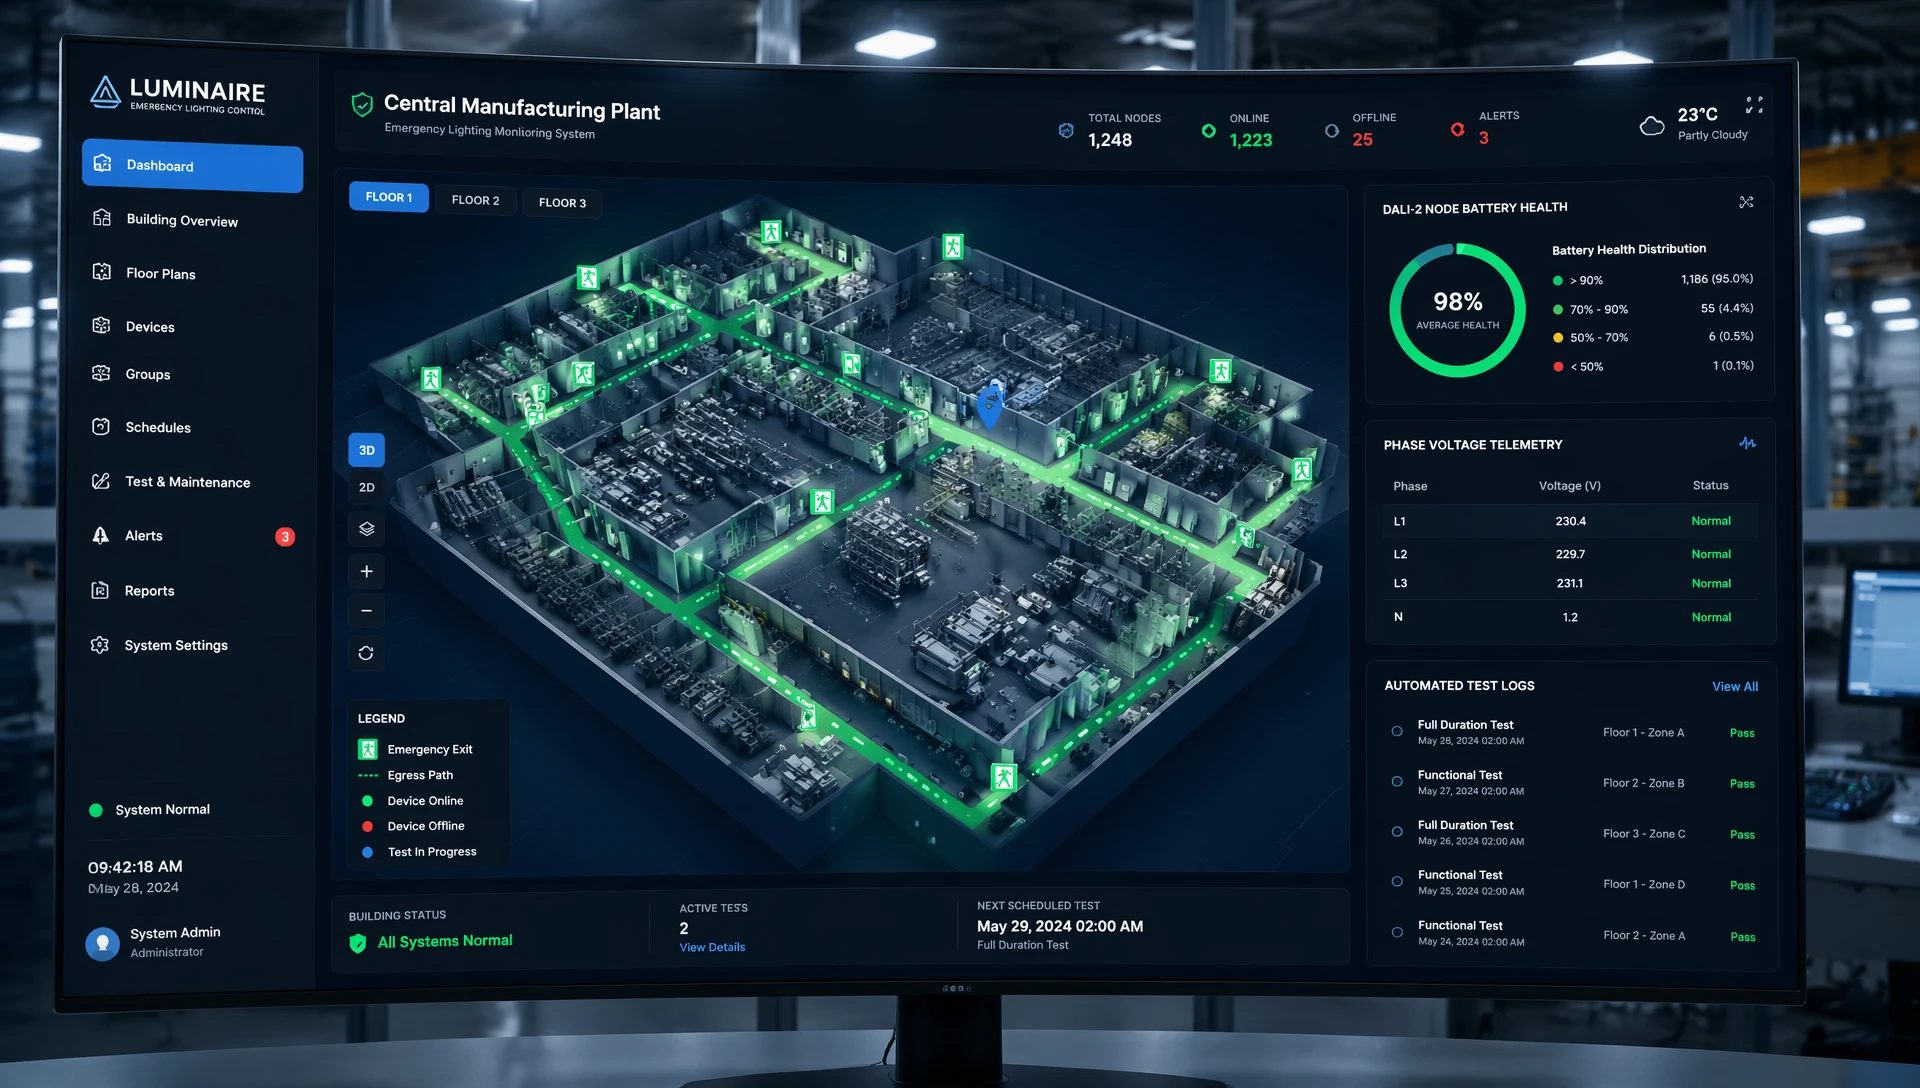Click the Floor 3 - Zone C log entry
Viewport: 1920px width, 1088px height.
(1644, 834)
